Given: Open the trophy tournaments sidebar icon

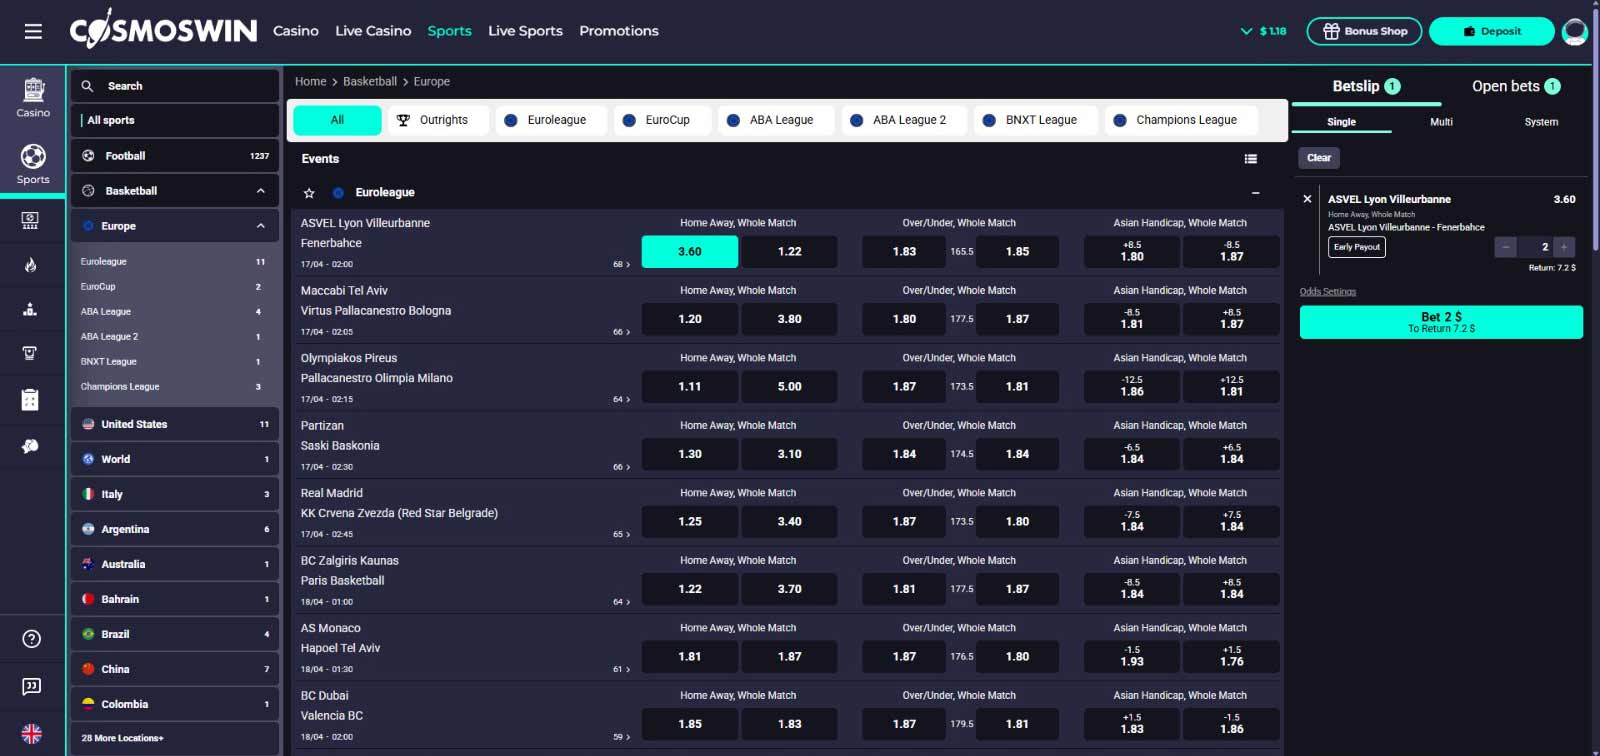Looking at the screenshot, I should click(30, 353).
